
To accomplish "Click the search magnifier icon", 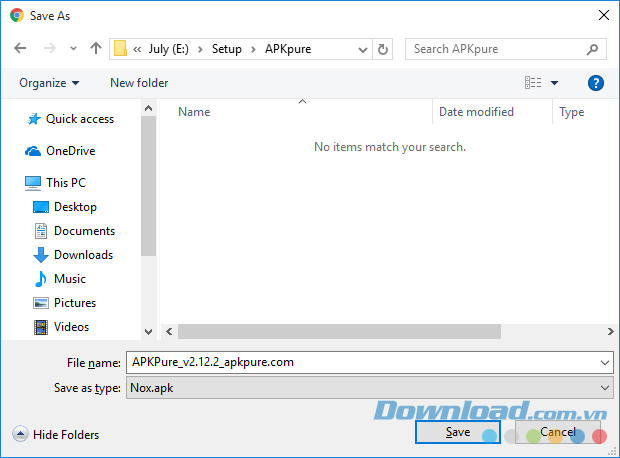I will tap(592, 49).
